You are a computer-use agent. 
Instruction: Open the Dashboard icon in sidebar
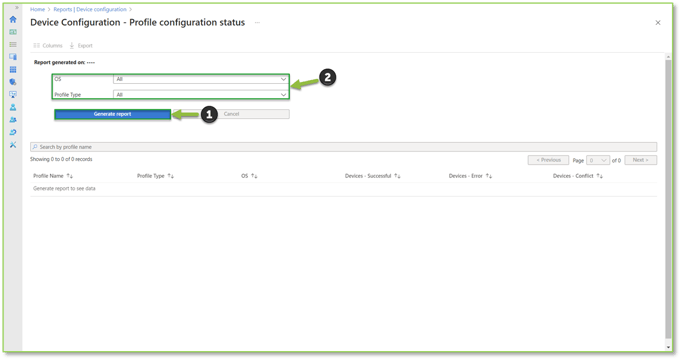tap(13, 32)
